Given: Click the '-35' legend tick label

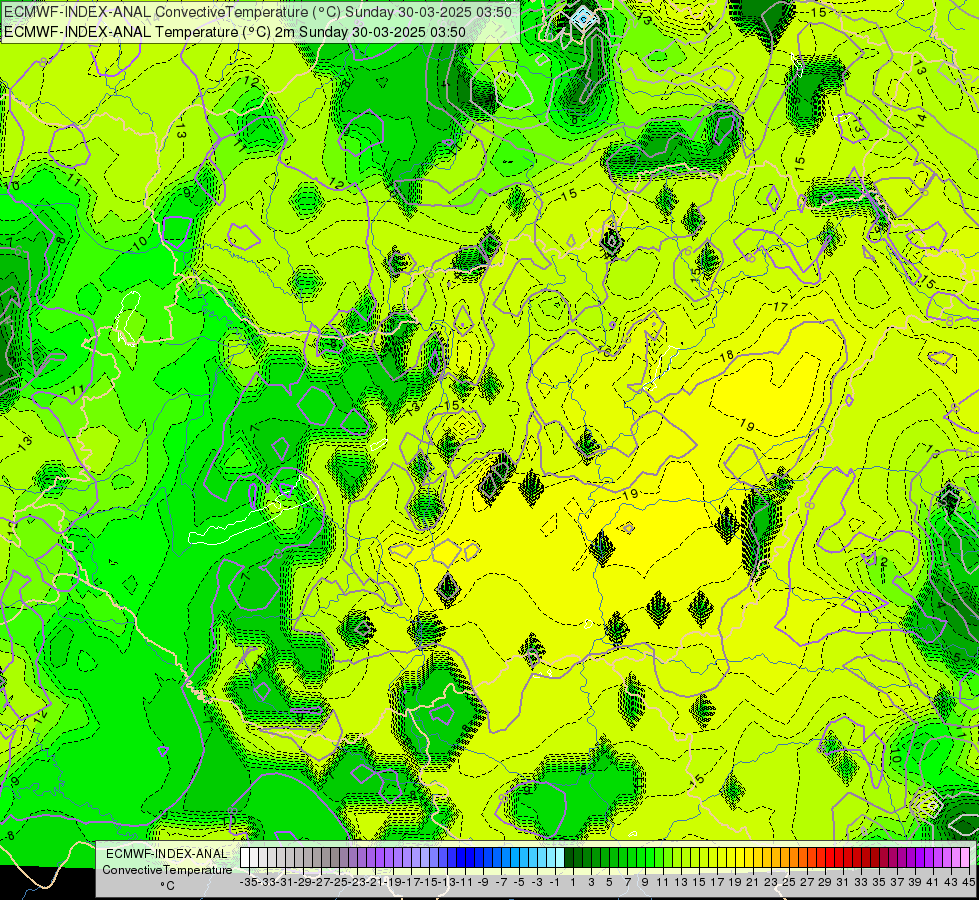Looking at the screenshot, I should 249,883.
